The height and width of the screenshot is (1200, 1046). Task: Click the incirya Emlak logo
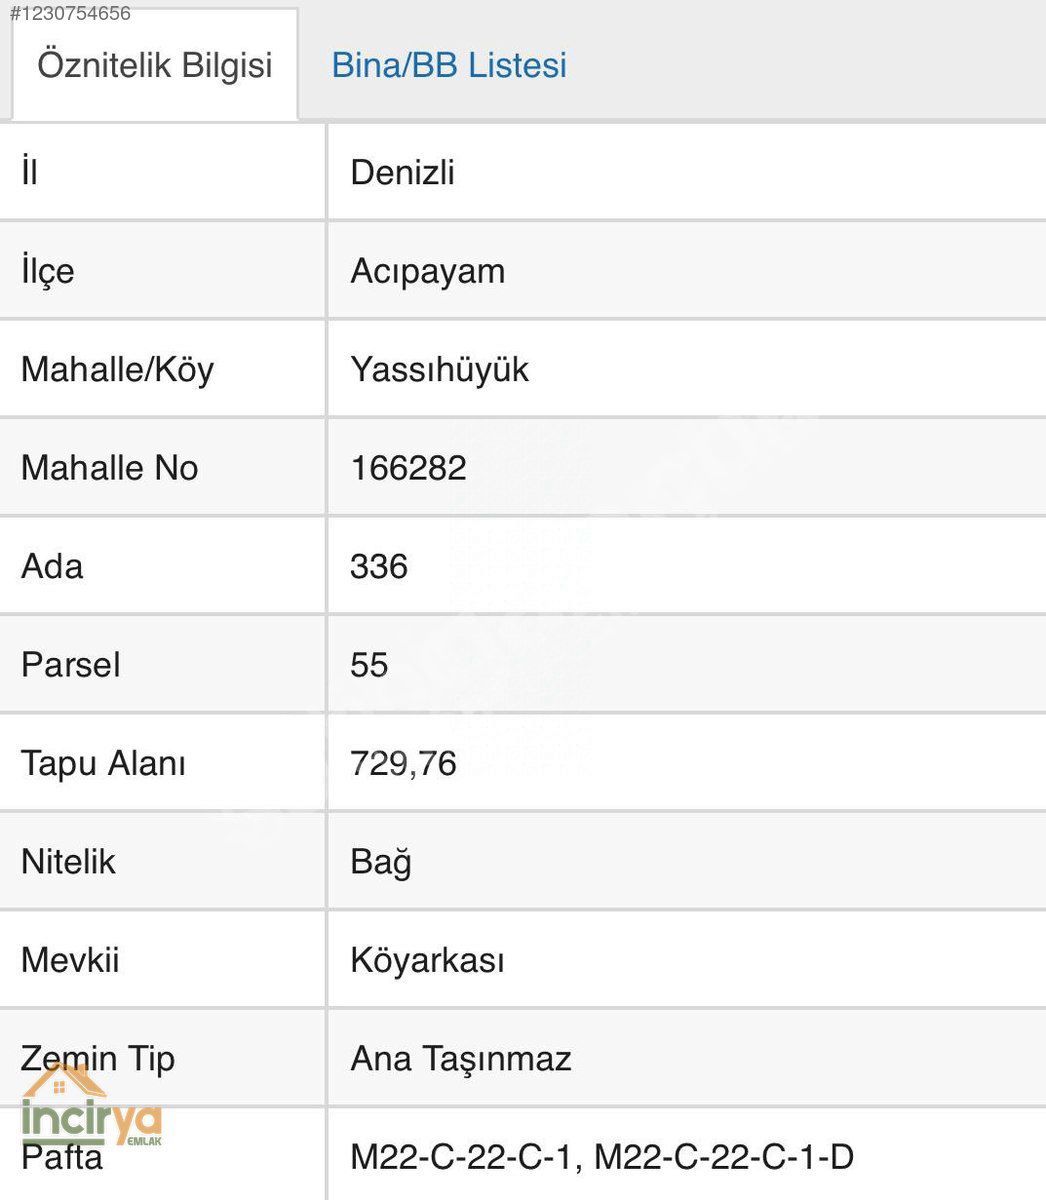pos(92,1107)
